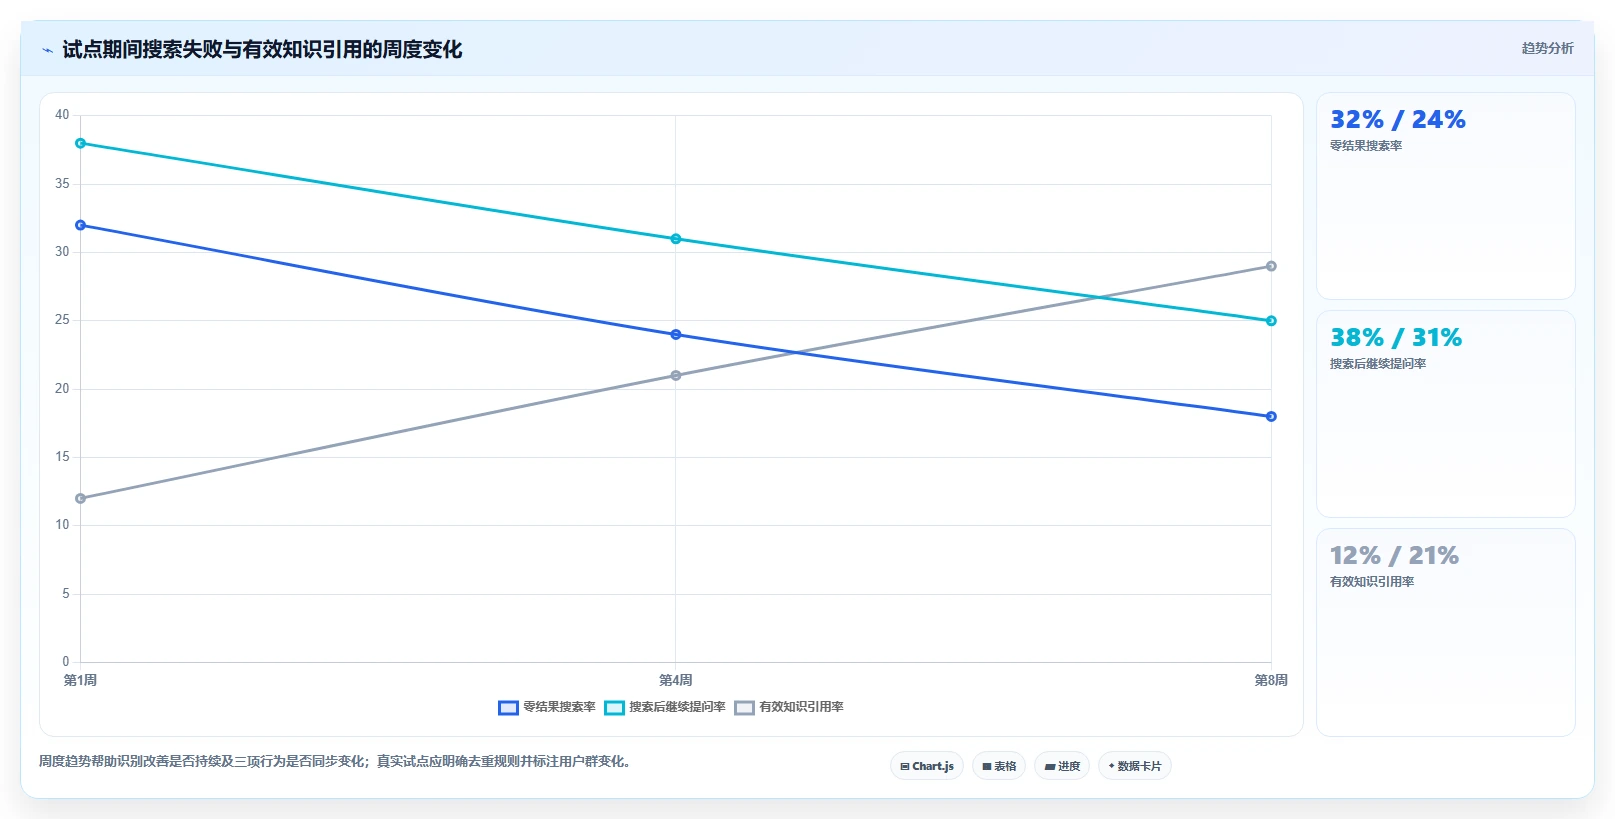Click the 搜索后继续提问率 point at 第1周
The image size is (1615, 819).
81,143
